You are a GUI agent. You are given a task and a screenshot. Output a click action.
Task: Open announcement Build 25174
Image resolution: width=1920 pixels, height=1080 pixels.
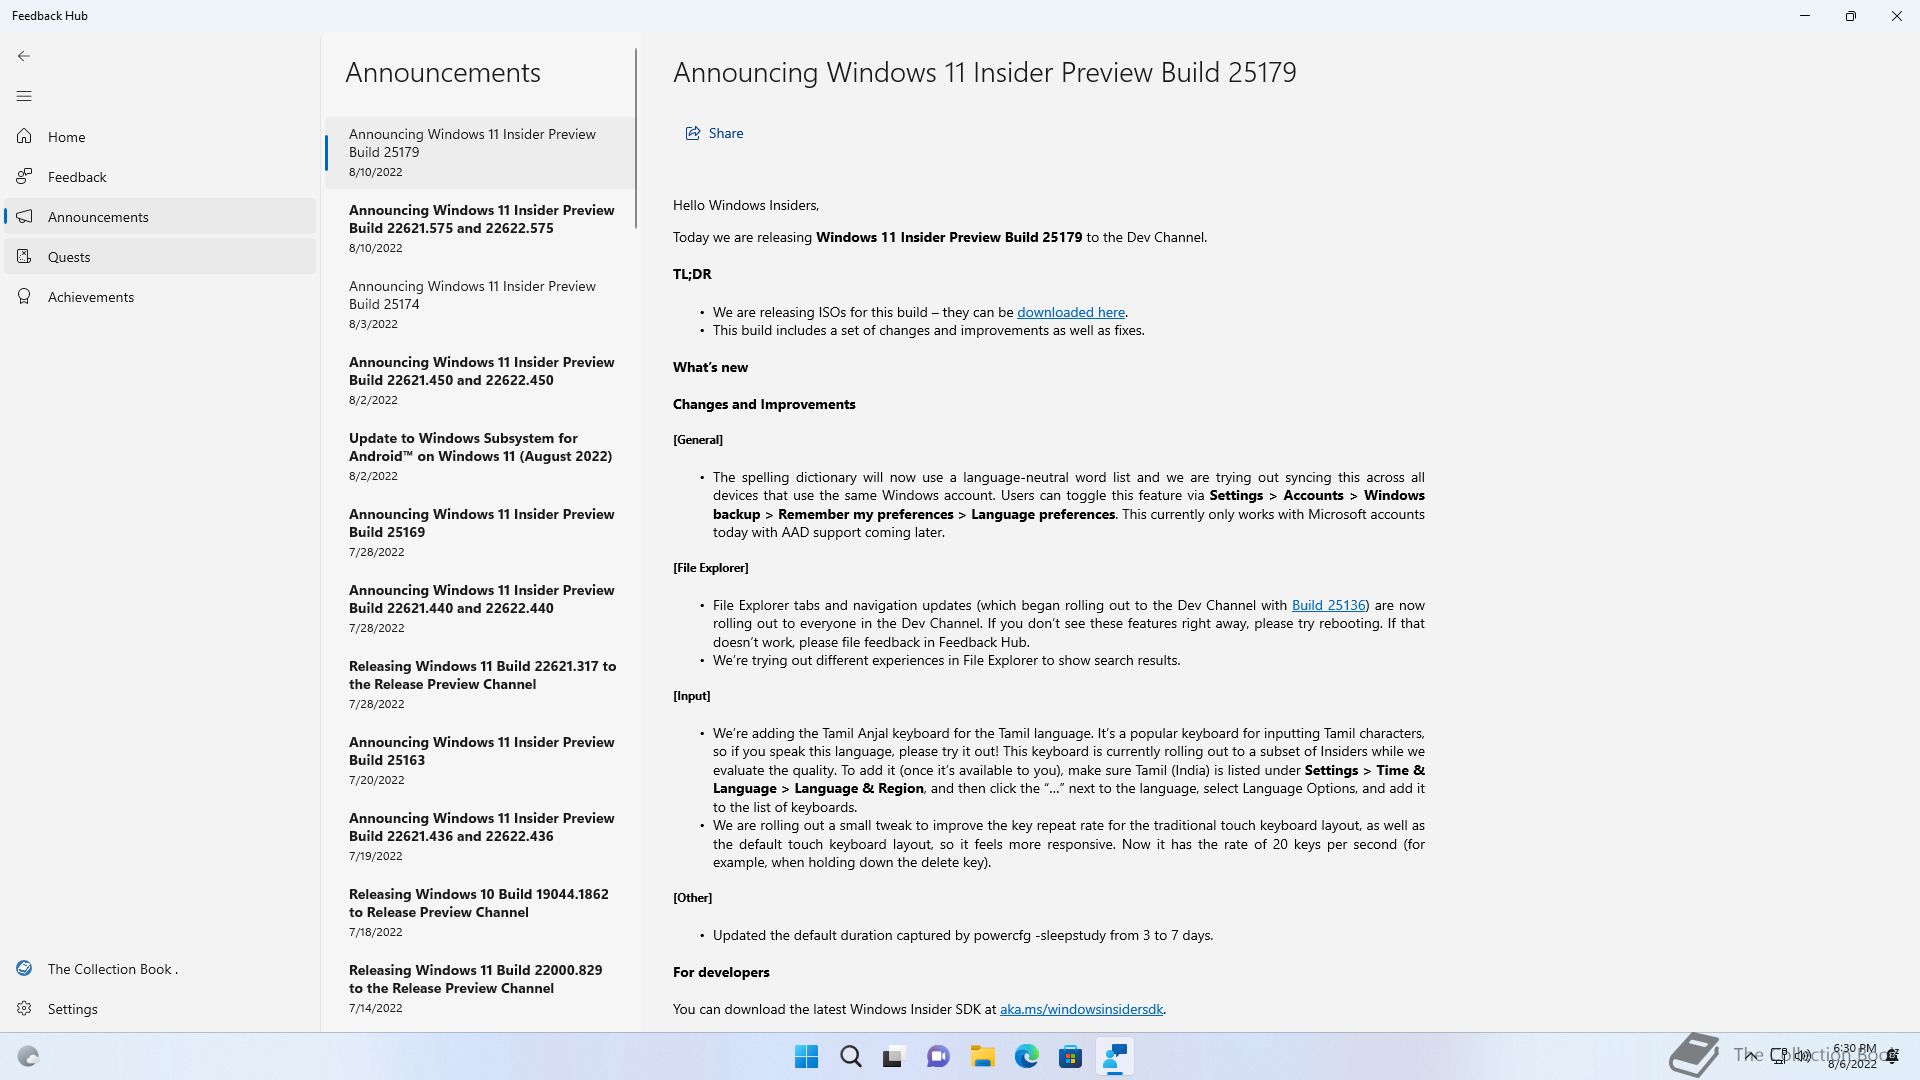(480, 304)
